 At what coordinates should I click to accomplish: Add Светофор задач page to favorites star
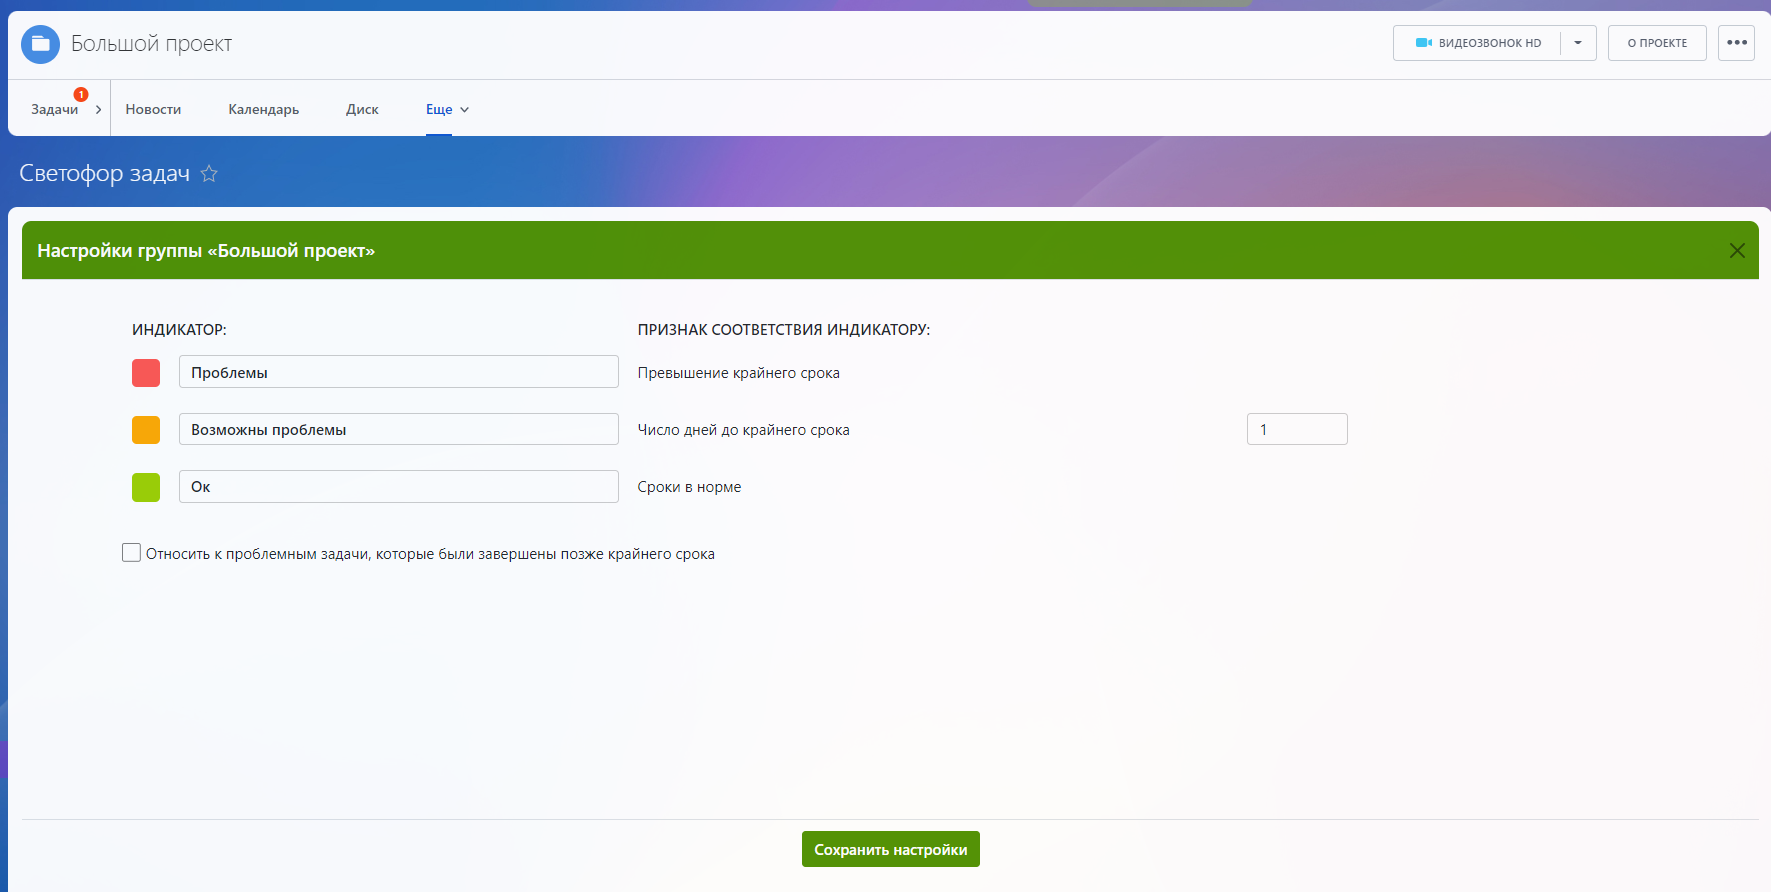point(209,174)
